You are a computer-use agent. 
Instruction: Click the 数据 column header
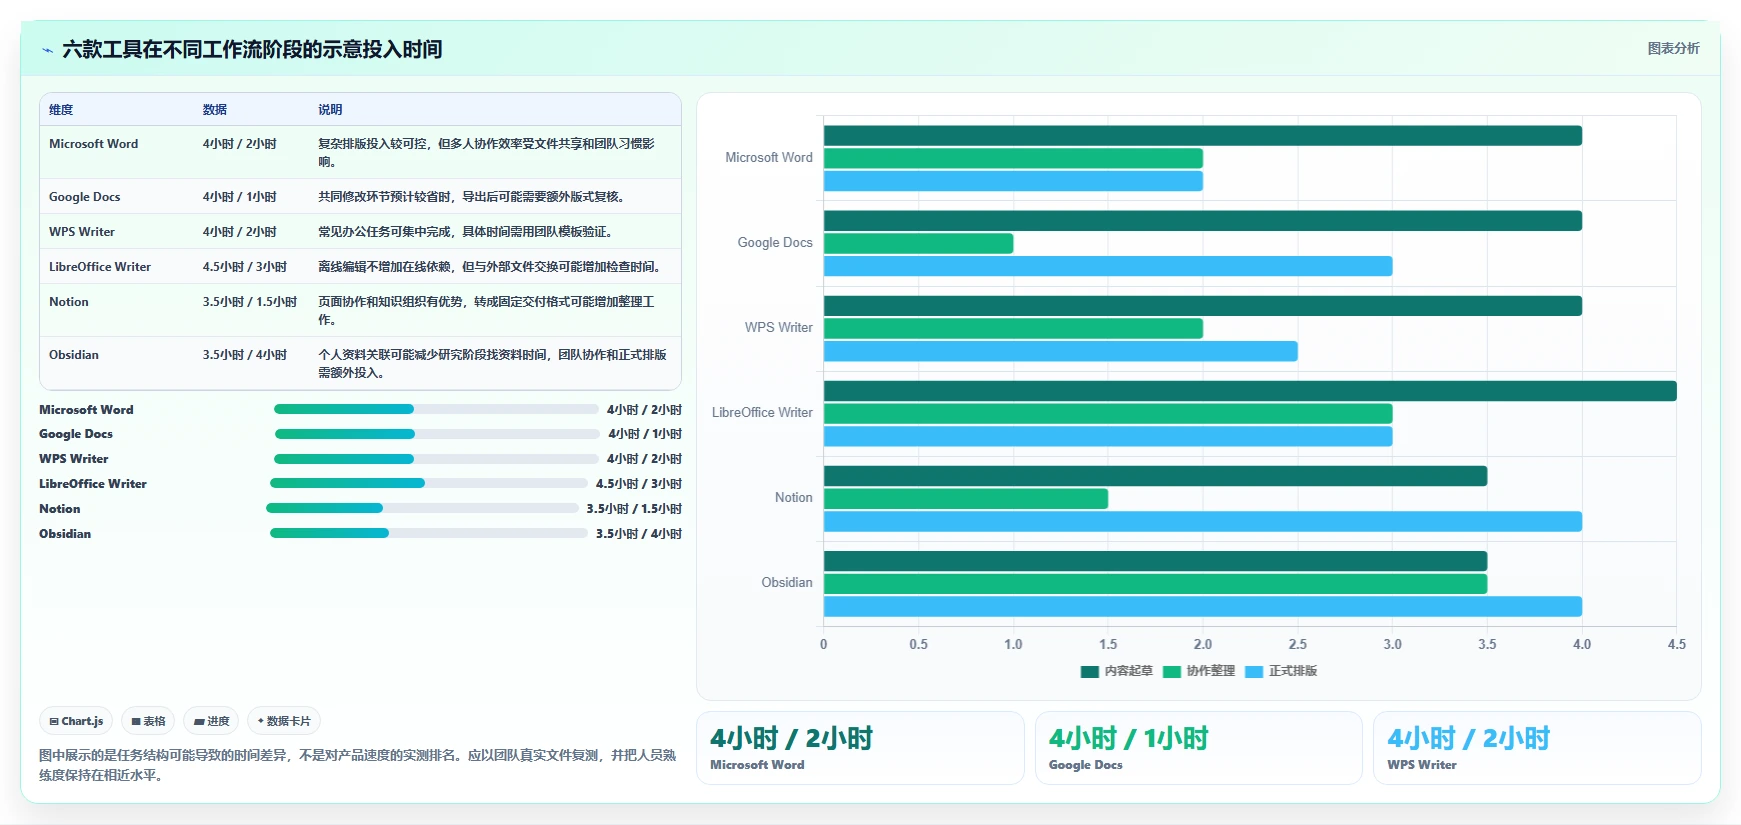coord(215,110)
